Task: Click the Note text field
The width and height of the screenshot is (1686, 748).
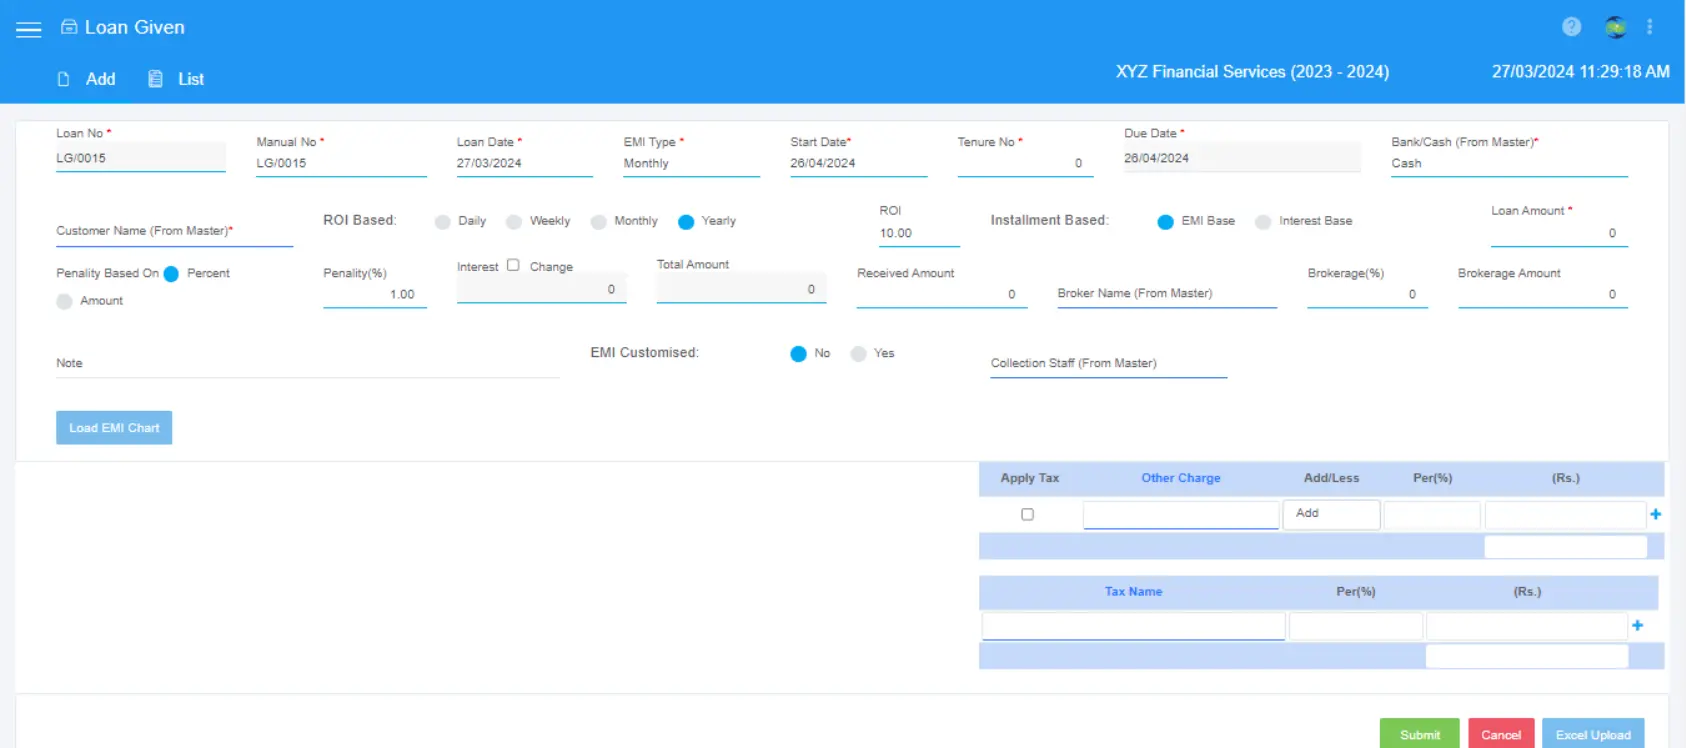Action: [x=307, y=364]
